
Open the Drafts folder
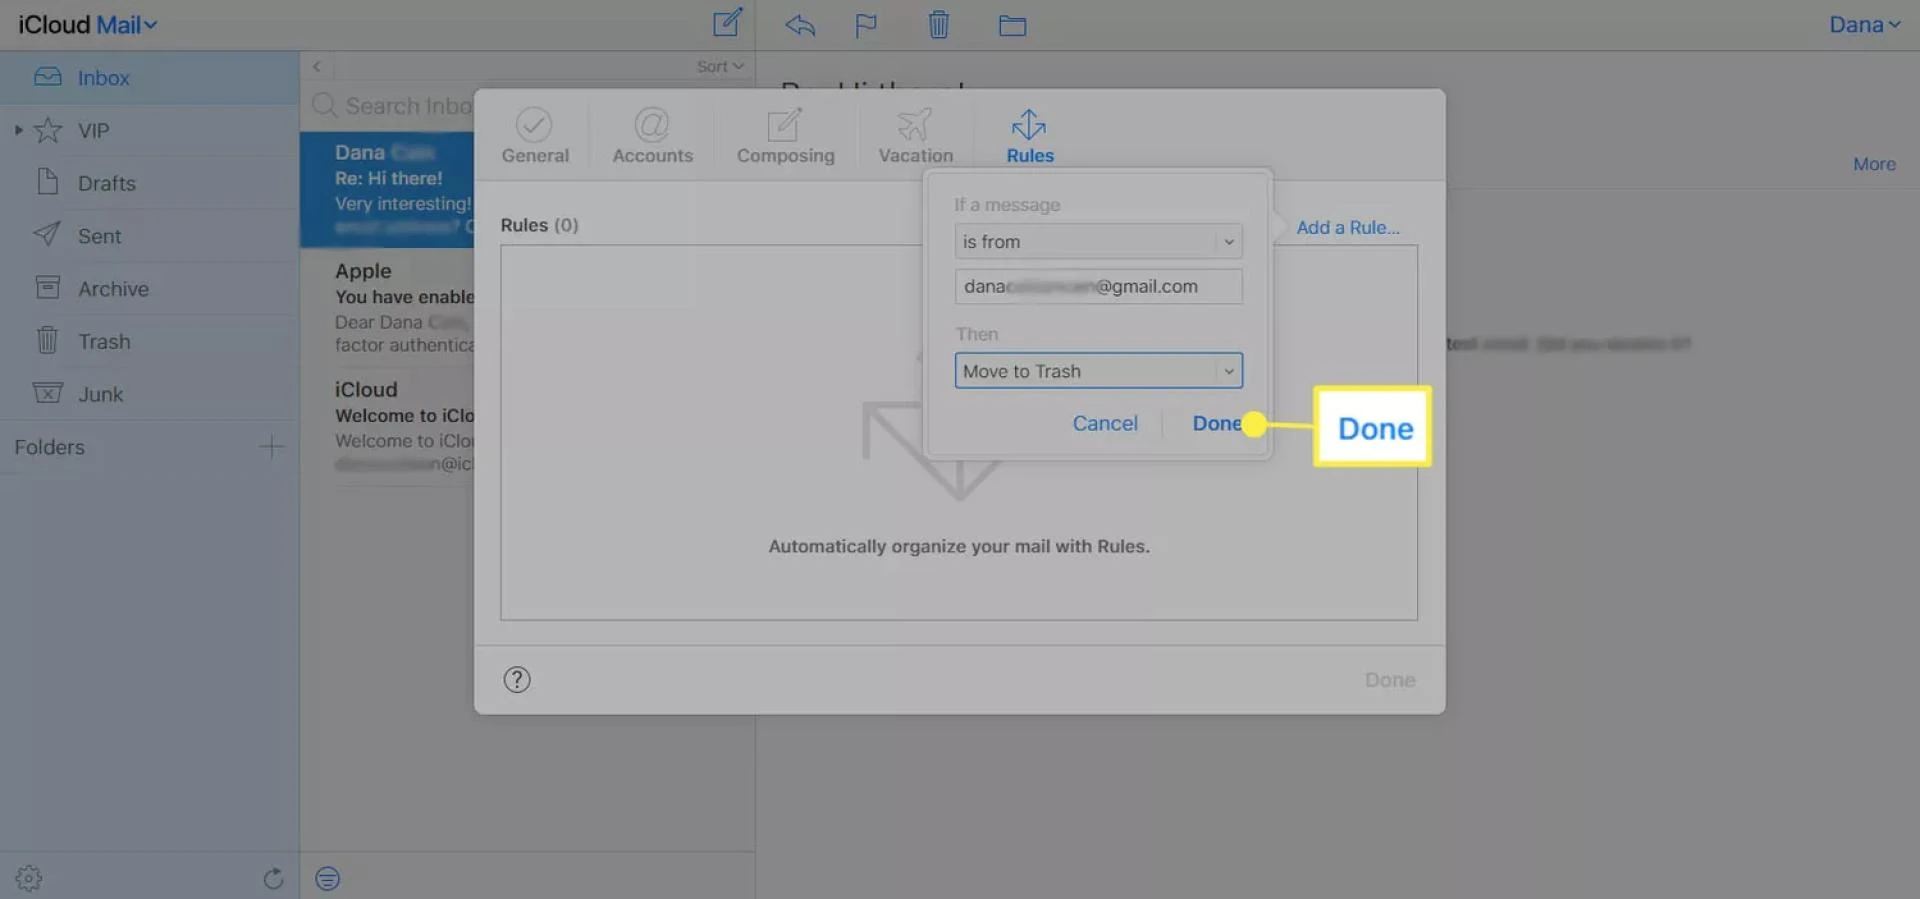click(x=150, y=183)
